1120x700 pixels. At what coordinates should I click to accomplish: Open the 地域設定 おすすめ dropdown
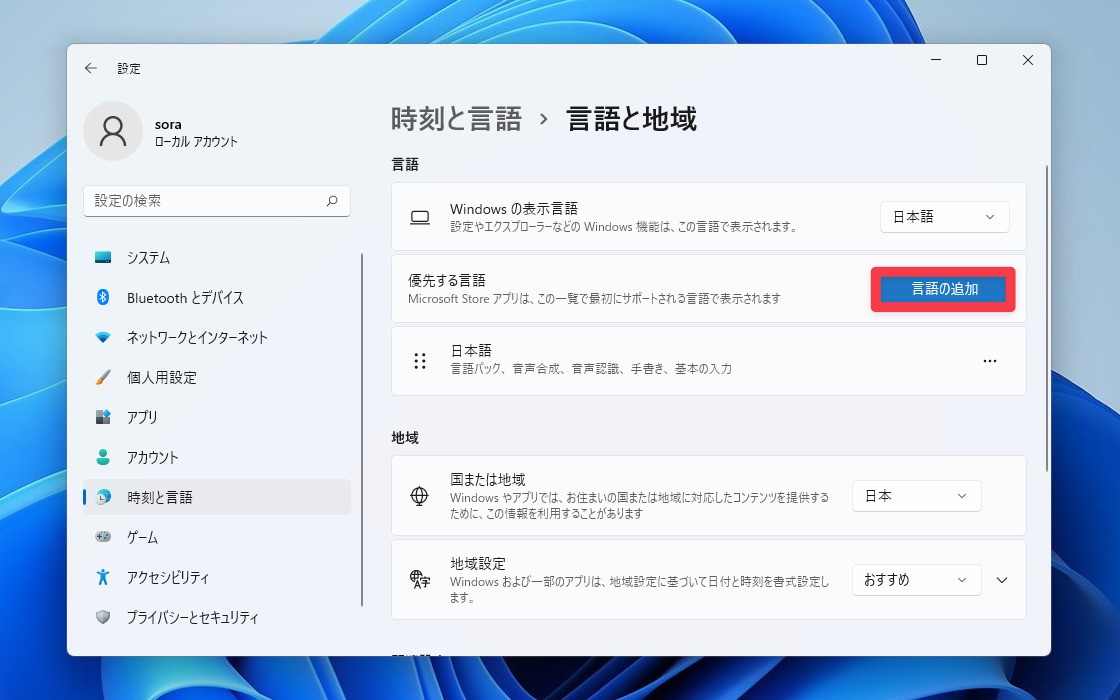[916, 579]
